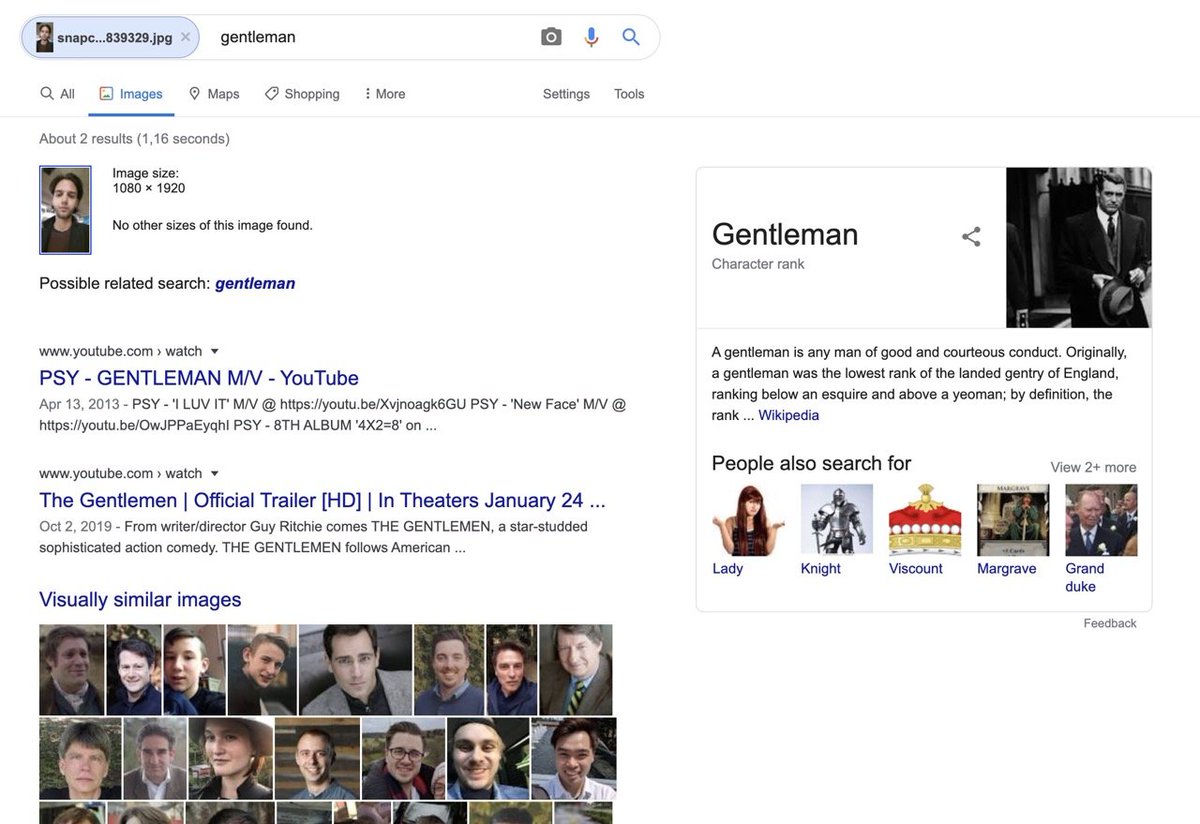Follow the related search gentleman link
This screenshot has width=1200, height=824.
click(x=255, y=283)
